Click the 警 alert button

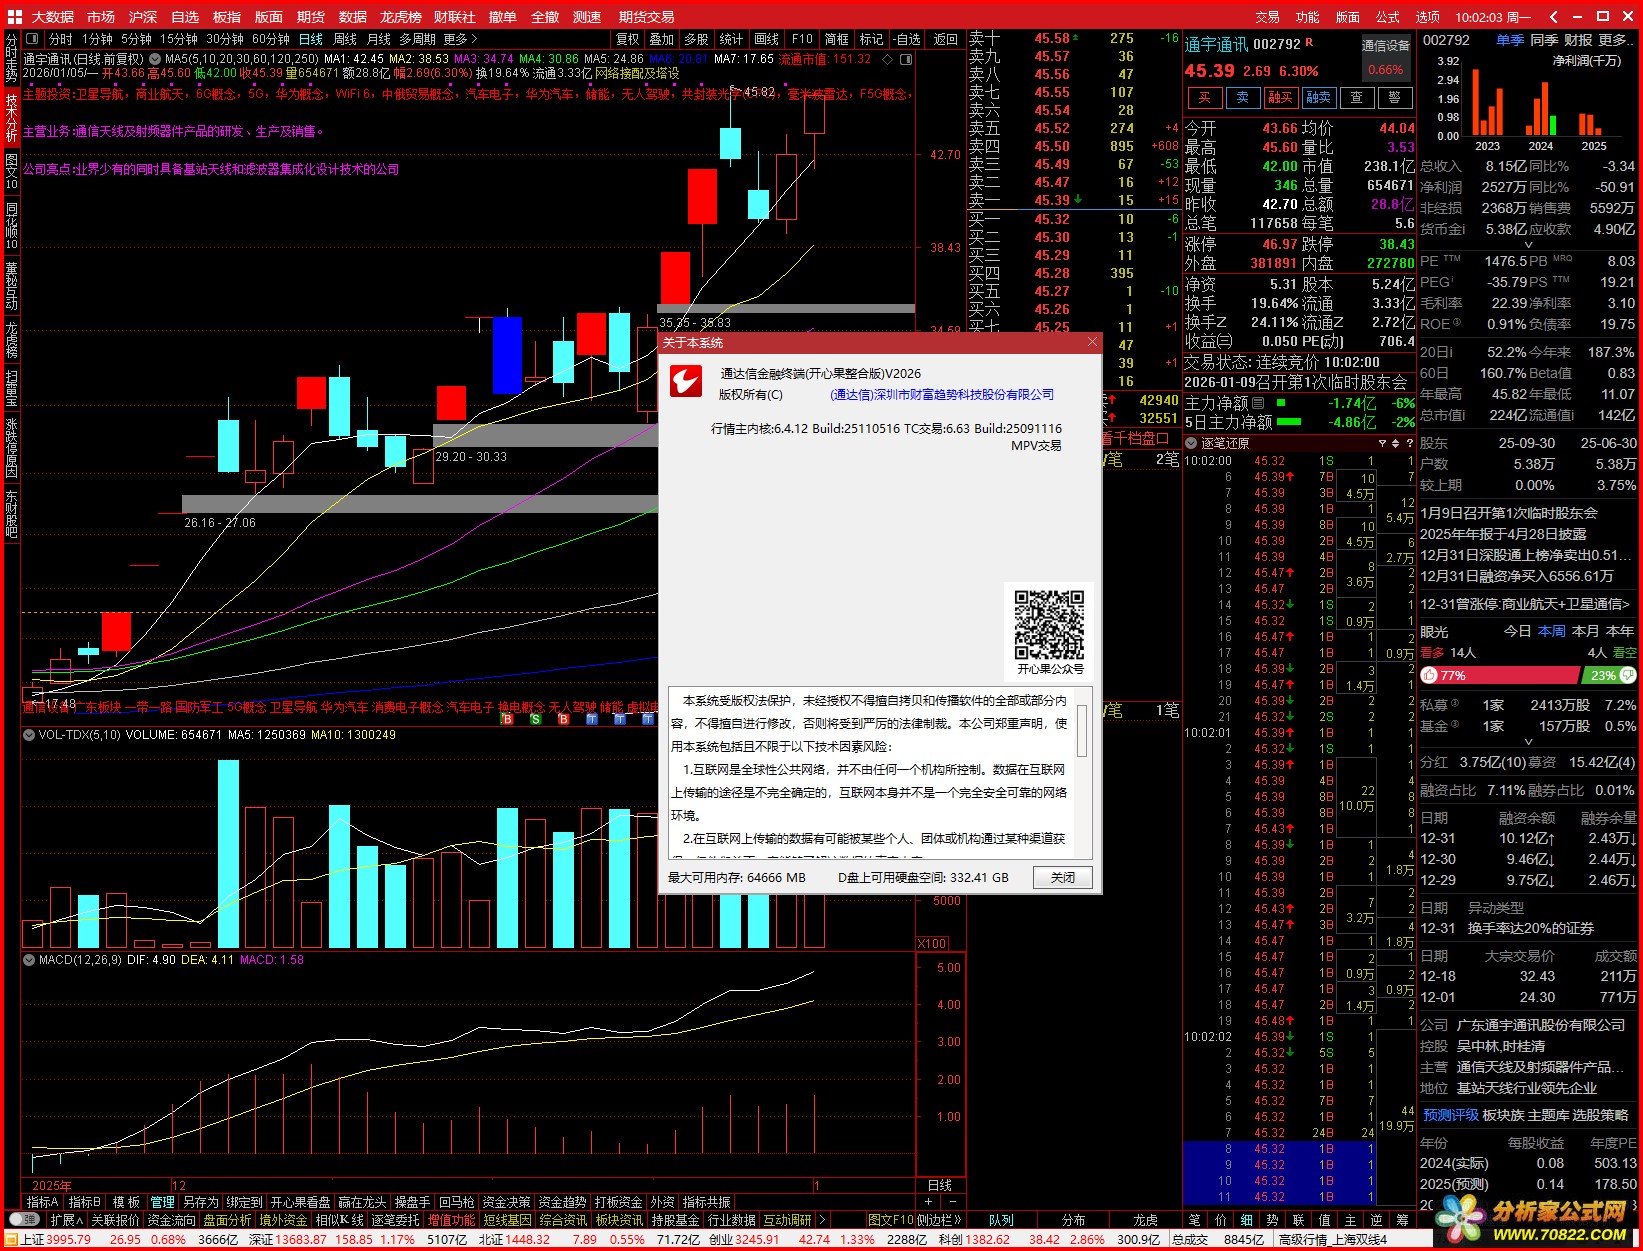(1394, 97)
